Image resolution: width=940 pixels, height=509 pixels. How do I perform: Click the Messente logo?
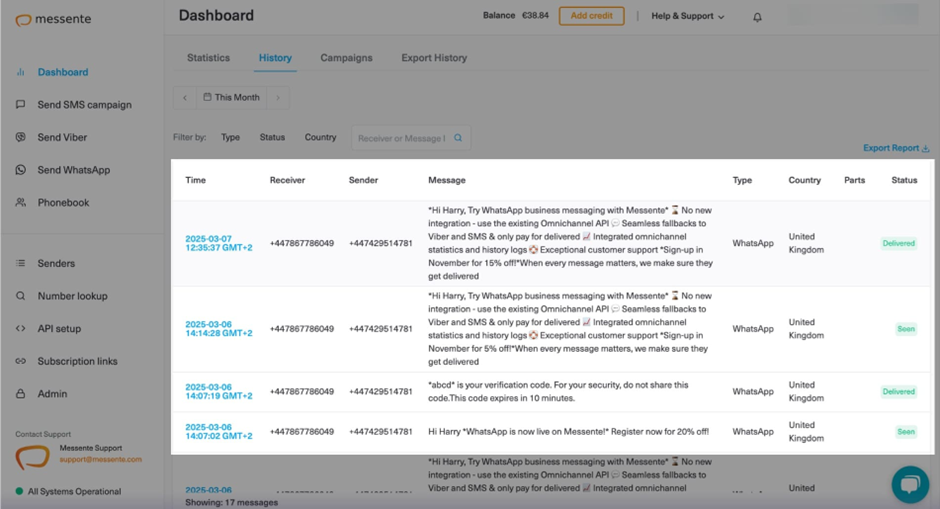[x=53, y=19]
